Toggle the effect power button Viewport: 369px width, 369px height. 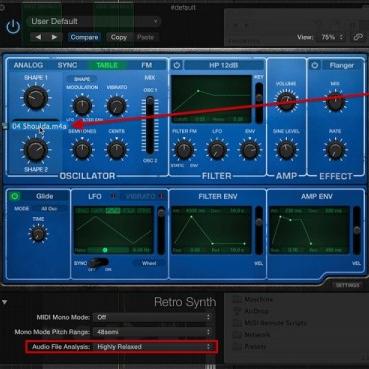pos(315,65)
